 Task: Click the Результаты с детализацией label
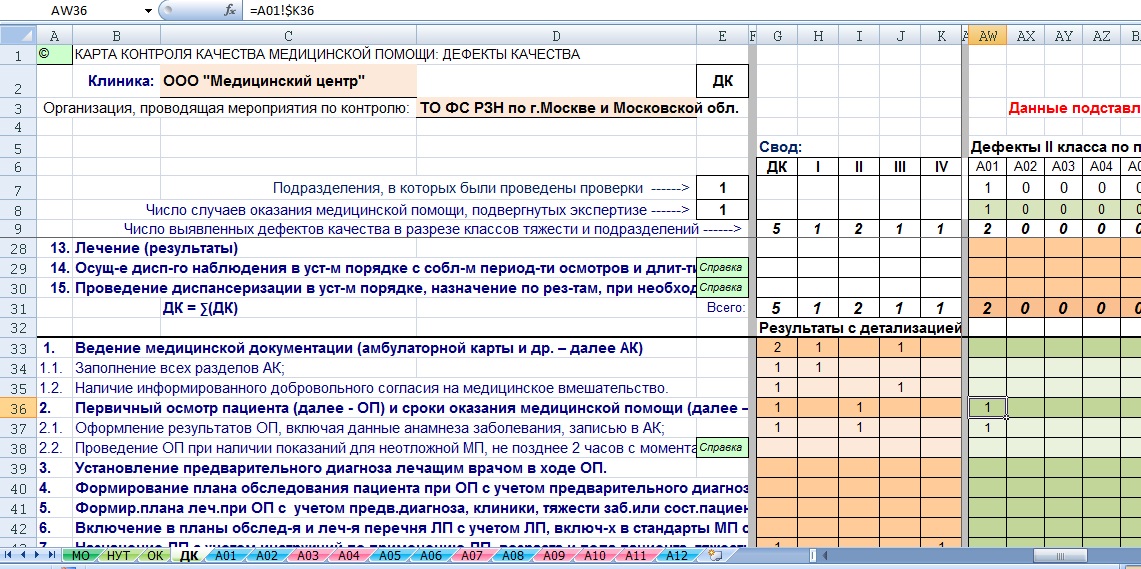(x=860, y=327)
